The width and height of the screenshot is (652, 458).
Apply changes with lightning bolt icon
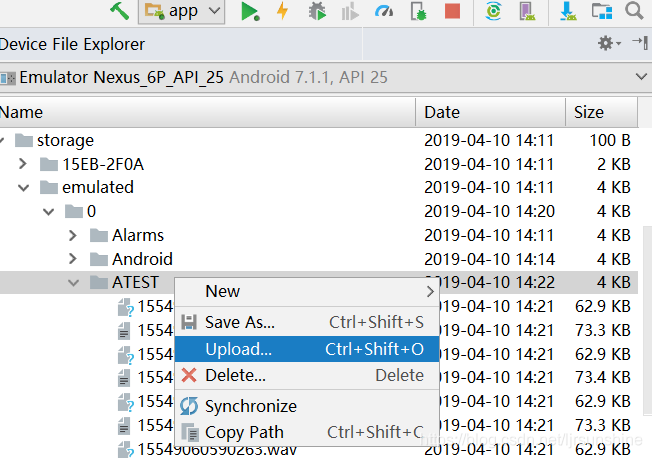(x=283, y=11)
